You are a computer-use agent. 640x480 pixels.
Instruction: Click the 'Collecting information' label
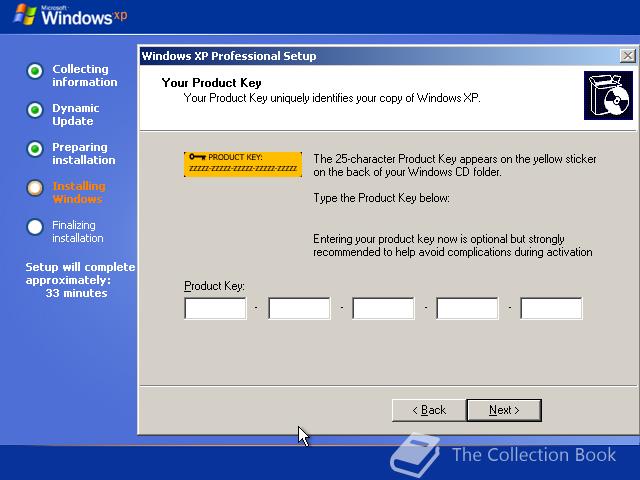pyautogui.click(x=84, y=76)
